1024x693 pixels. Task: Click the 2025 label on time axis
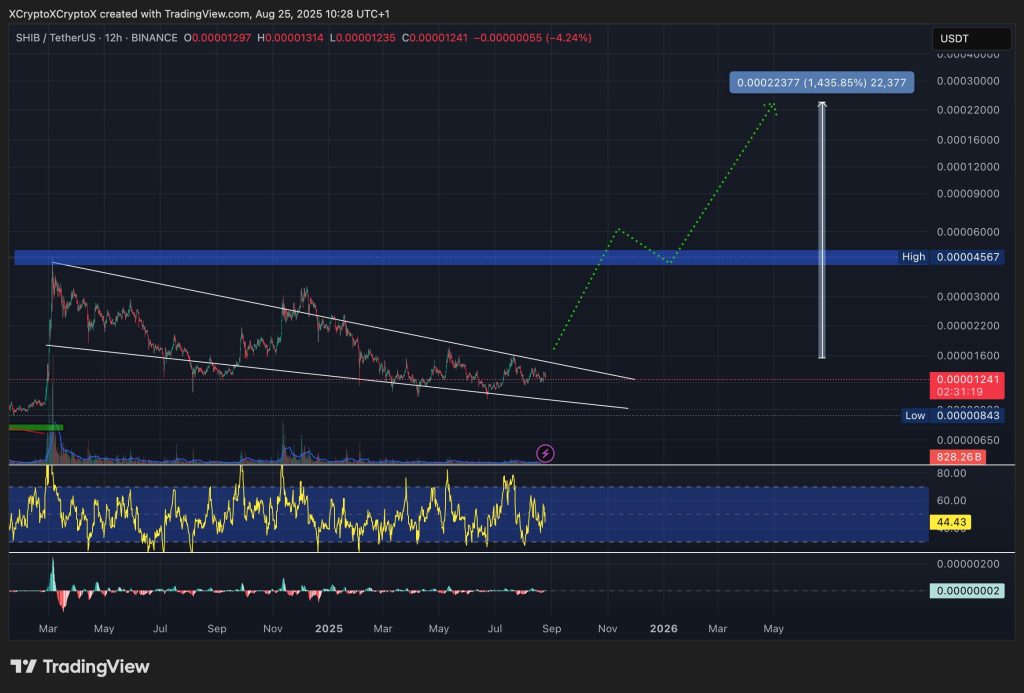(328, 629)
